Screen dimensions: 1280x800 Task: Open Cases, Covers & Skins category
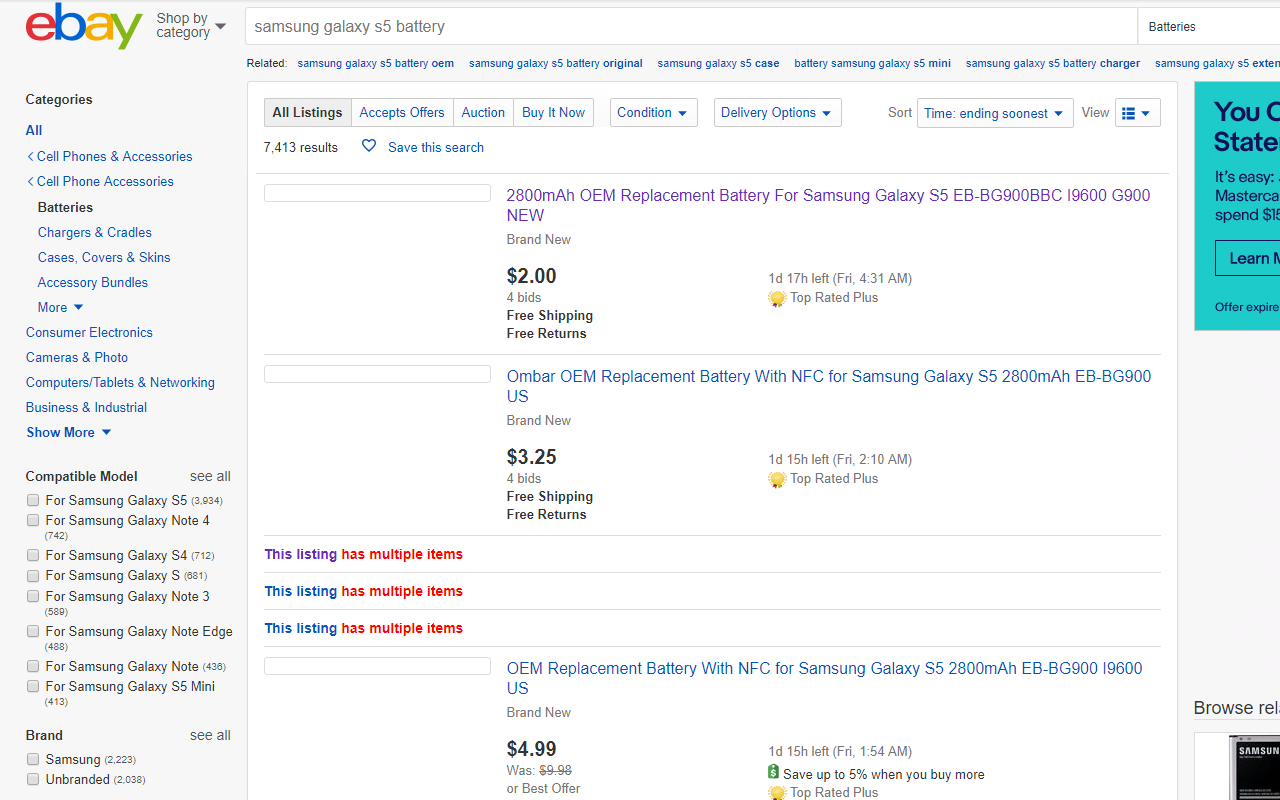pos(104,257)
